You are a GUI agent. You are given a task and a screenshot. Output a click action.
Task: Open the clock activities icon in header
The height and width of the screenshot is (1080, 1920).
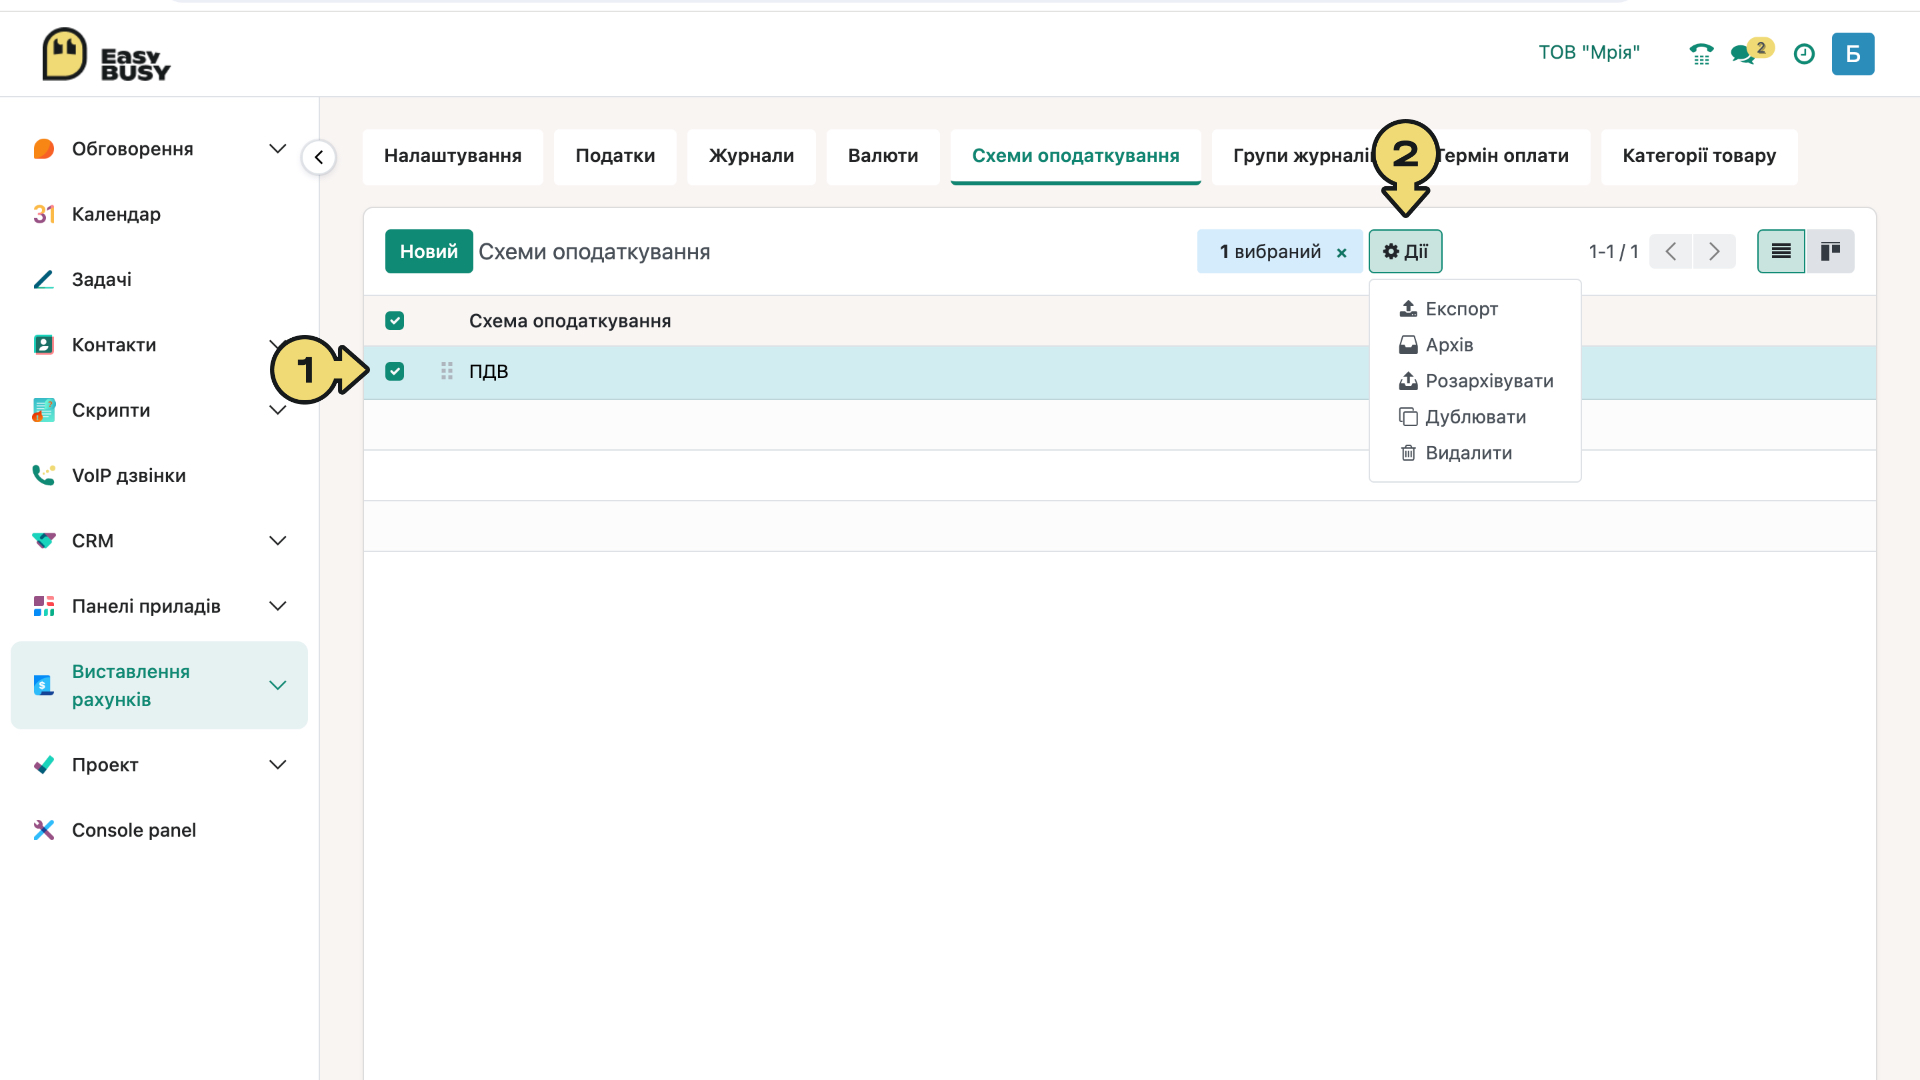pos(1804,54)
